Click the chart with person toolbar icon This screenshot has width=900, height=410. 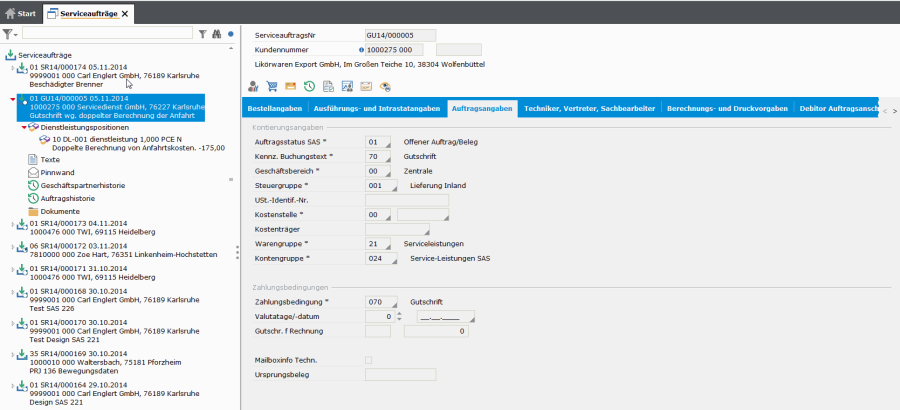(x=347, y=87)
